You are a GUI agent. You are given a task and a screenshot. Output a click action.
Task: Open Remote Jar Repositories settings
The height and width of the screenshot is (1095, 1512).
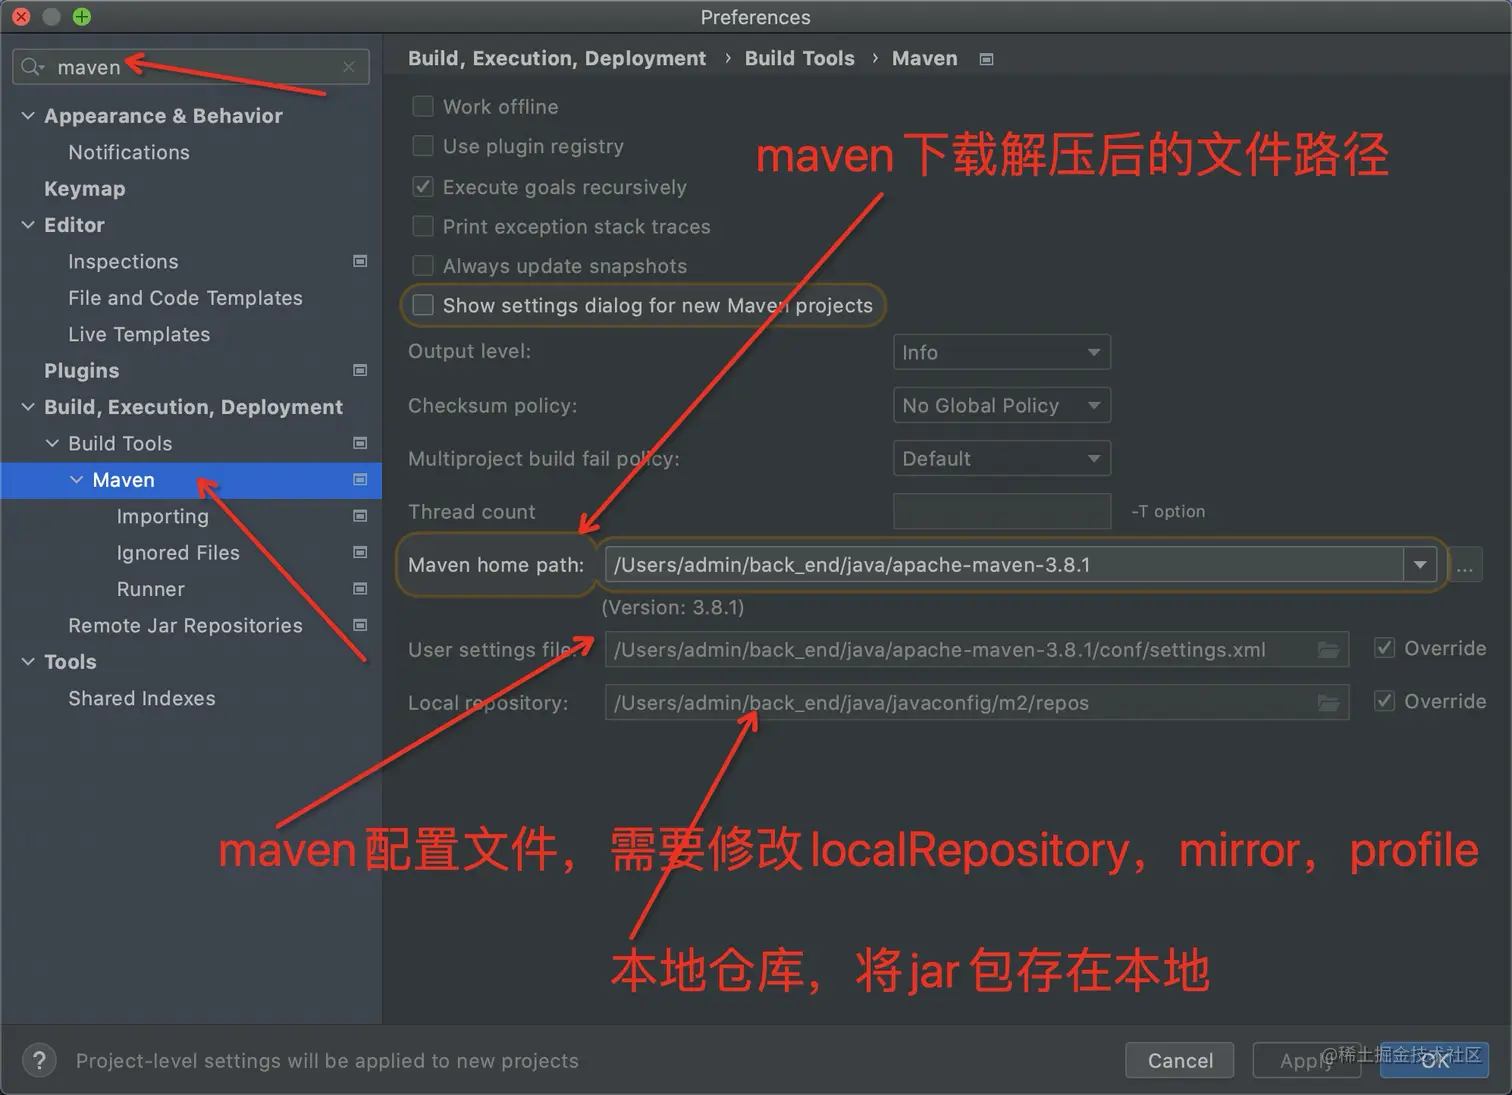tap(185, 625)
